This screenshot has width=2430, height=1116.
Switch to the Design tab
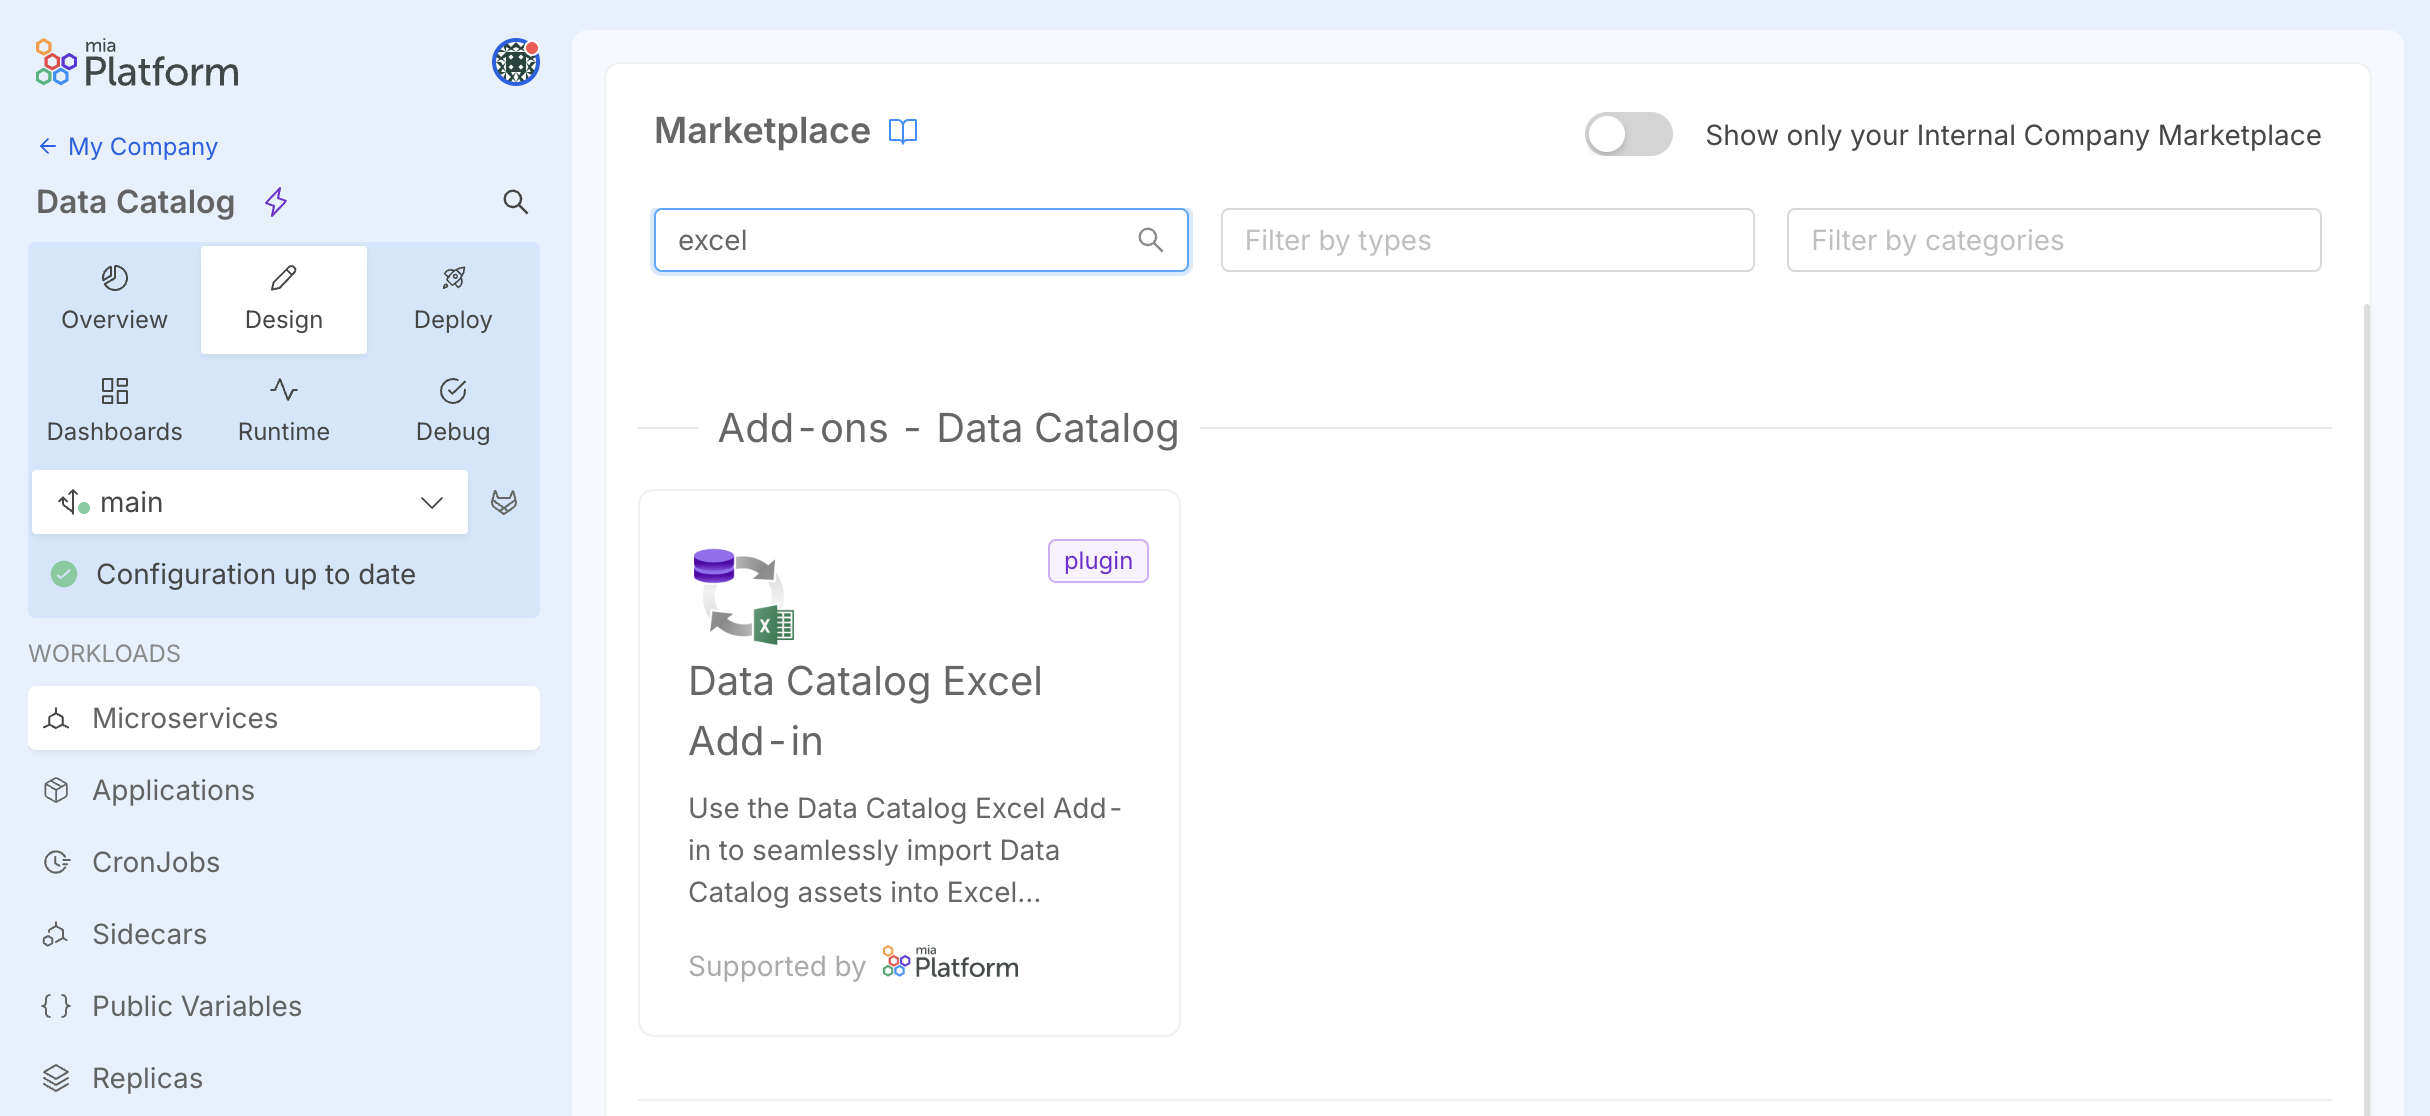pyautogui.click(x=284, y=299)
